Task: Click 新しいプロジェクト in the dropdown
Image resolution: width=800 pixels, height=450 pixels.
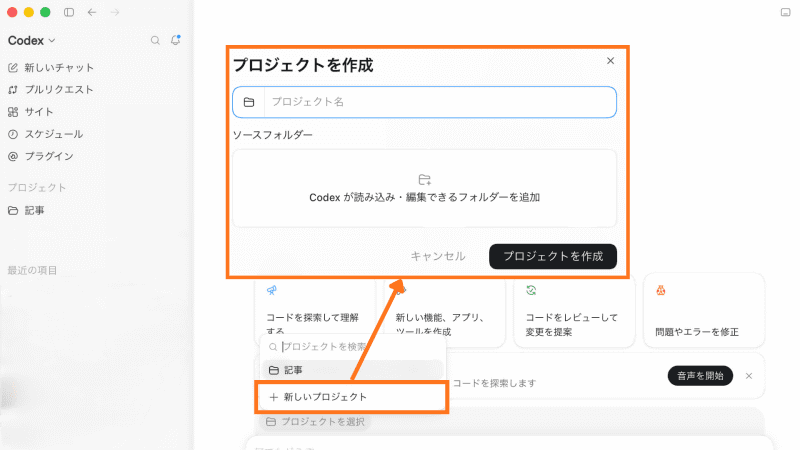Action: 352,397
